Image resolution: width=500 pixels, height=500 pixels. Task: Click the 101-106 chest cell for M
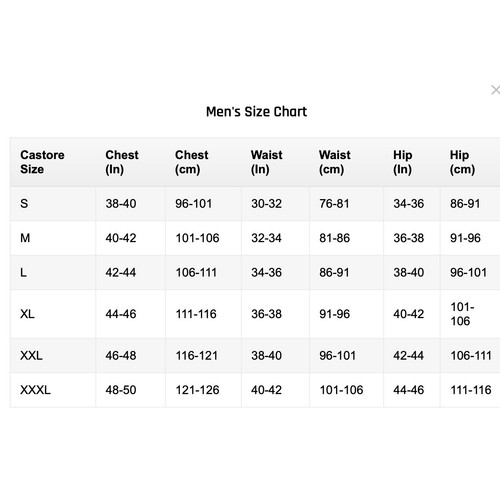(197, 238)
